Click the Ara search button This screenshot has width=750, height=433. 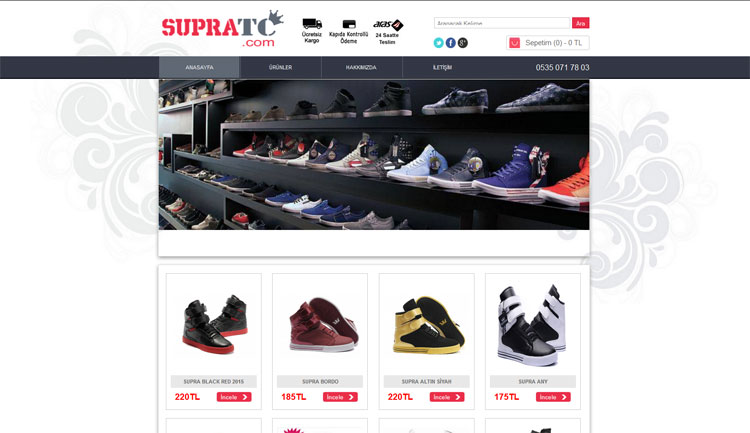click(x=580, y=23)
